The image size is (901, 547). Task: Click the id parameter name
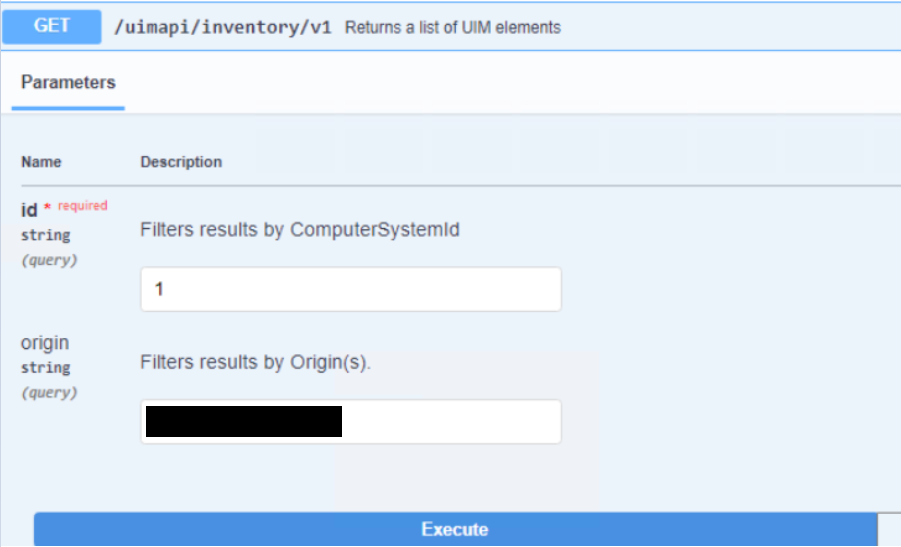[29, 209]
